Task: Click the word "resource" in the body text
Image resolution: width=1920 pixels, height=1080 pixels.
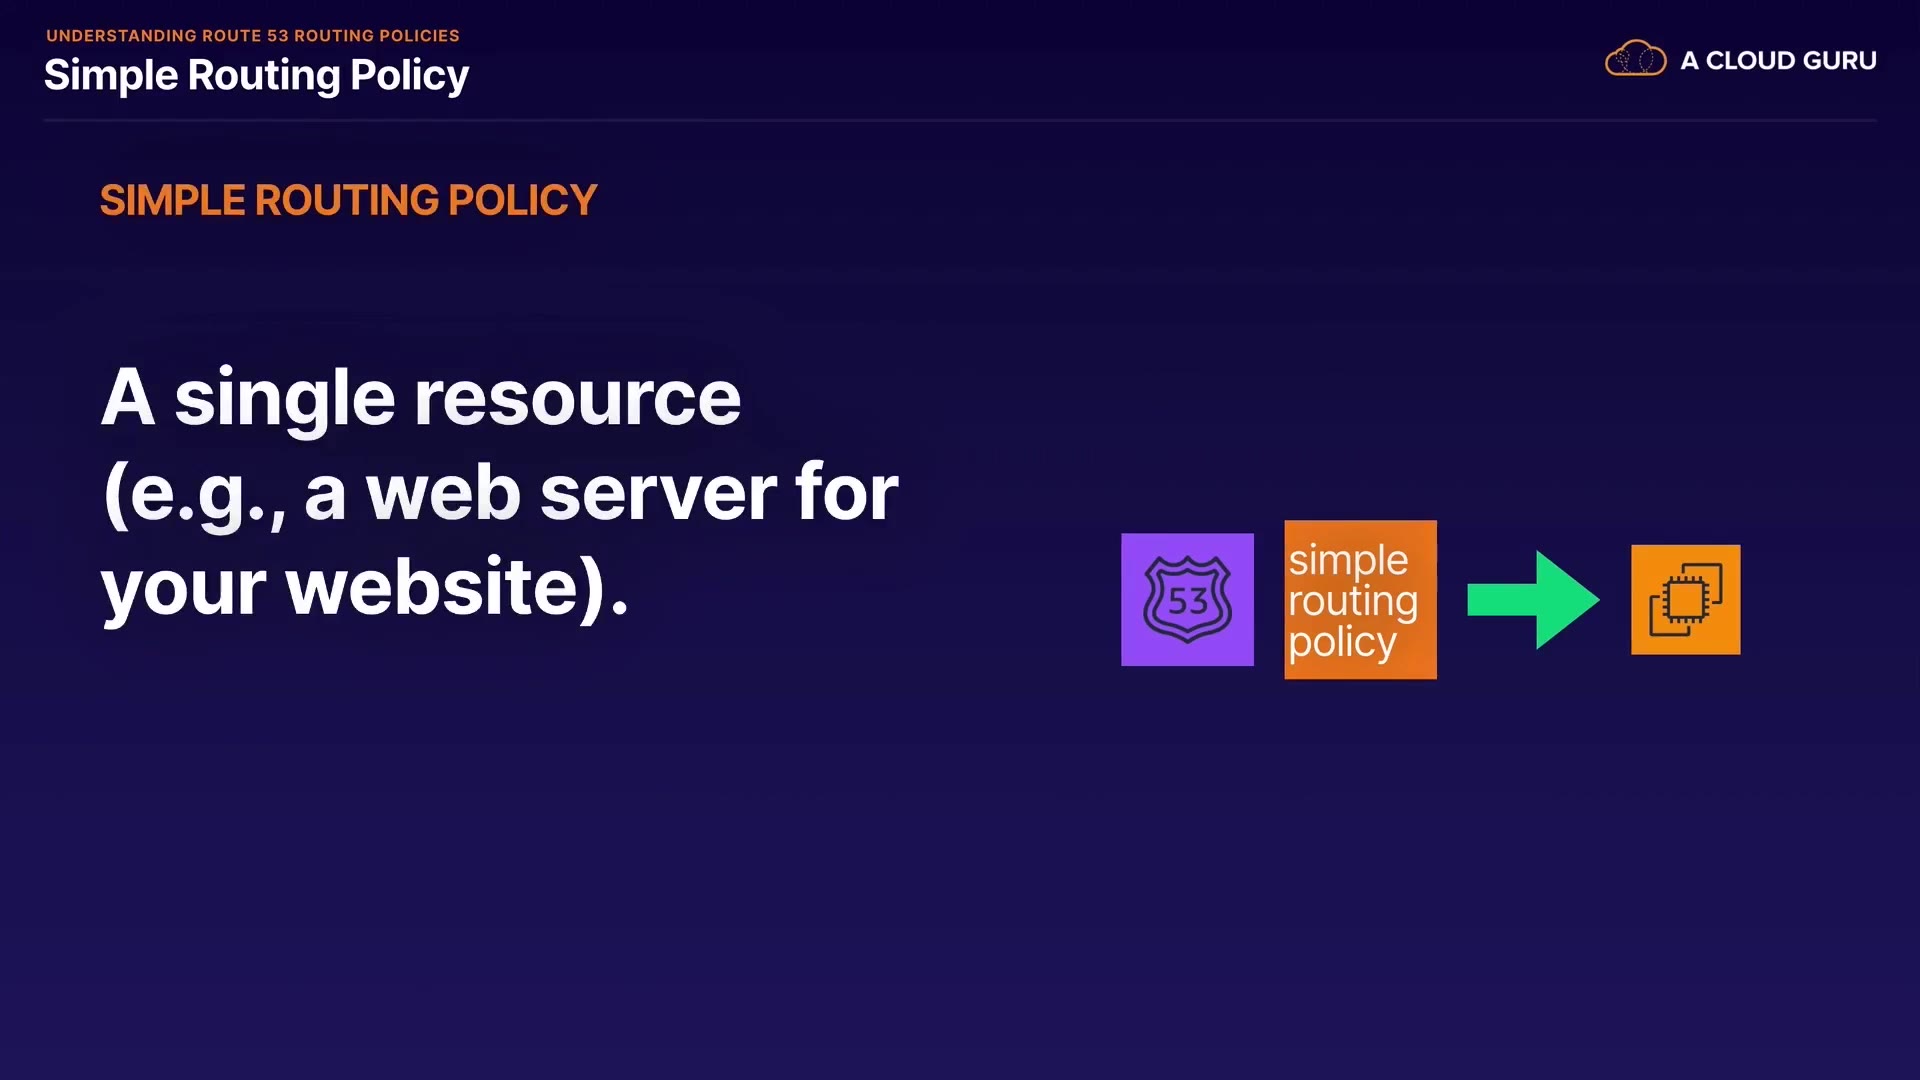Action: tap(577, 398)
